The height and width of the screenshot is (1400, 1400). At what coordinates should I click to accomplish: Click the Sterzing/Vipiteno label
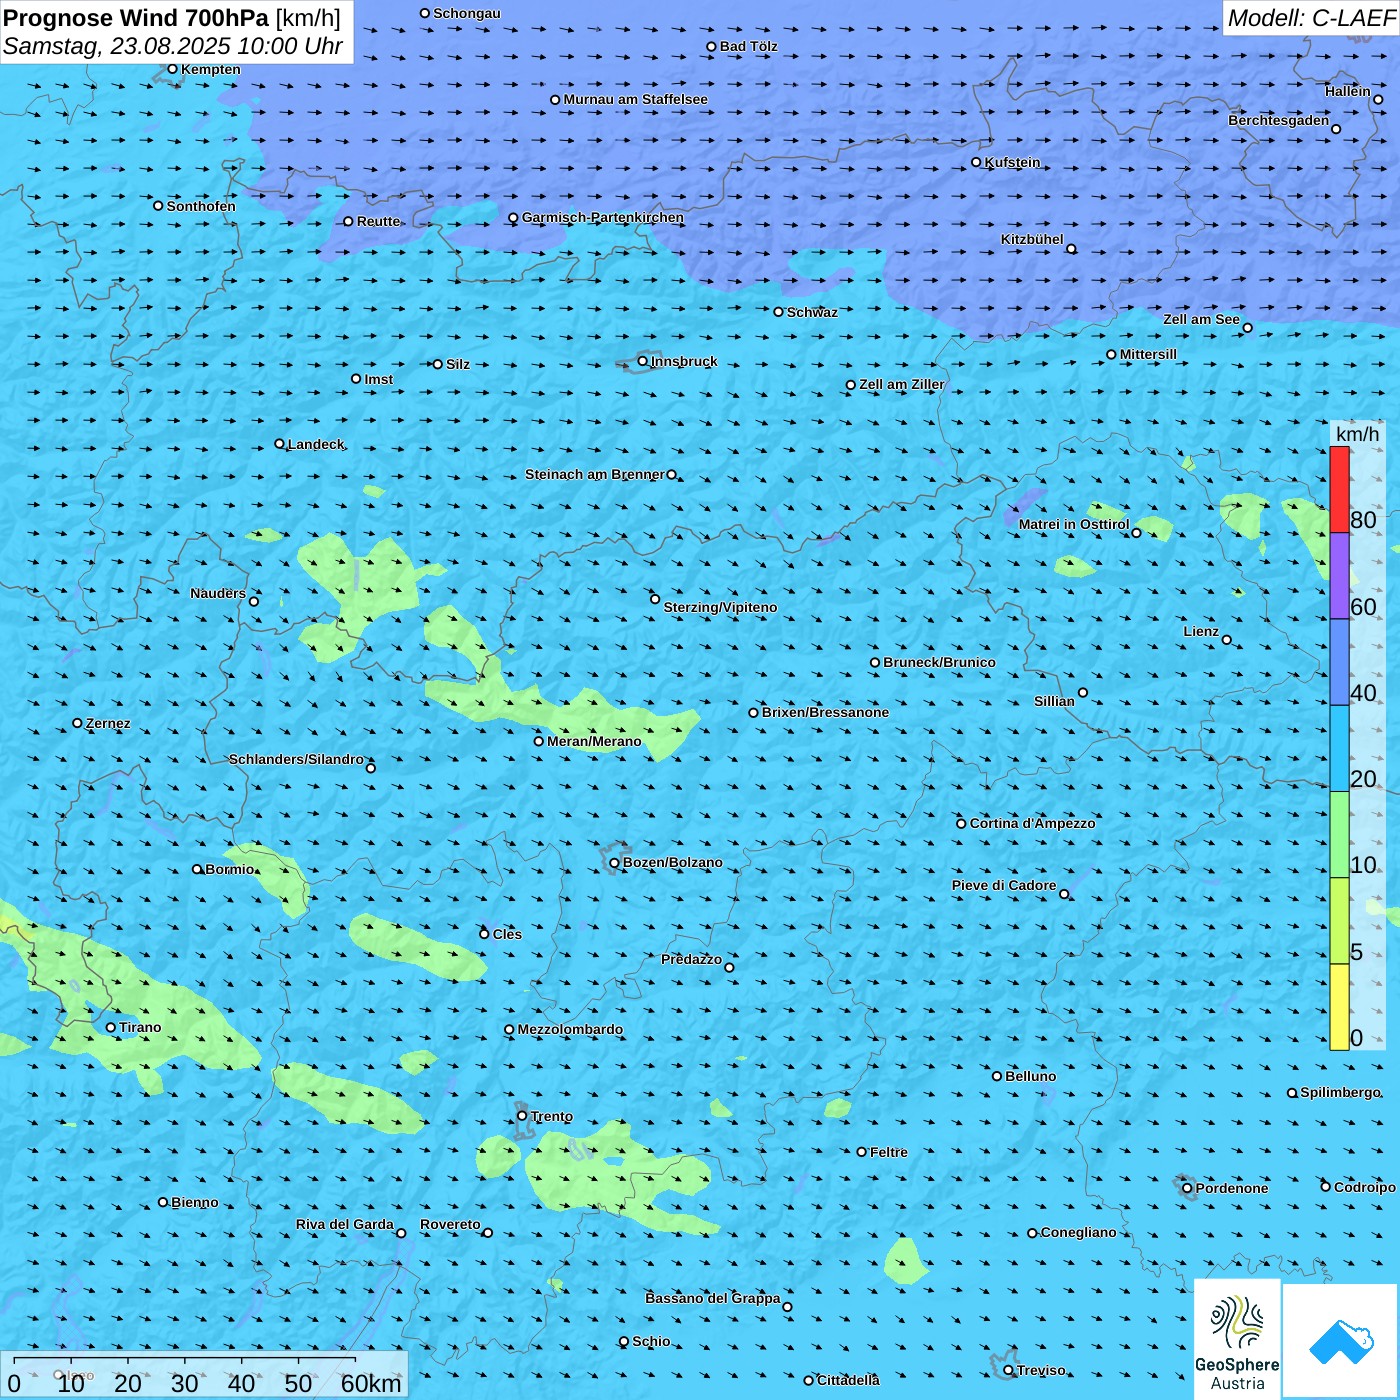(x=720, y=607)
